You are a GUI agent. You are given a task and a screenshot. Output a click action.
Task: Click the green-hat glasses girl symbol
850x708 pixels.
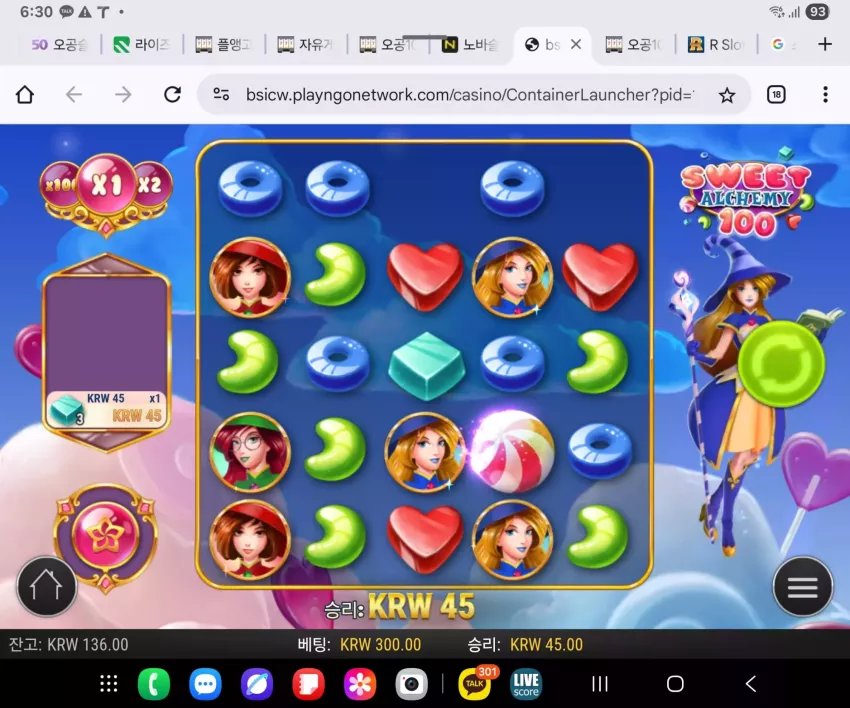(x=250, y=451)
